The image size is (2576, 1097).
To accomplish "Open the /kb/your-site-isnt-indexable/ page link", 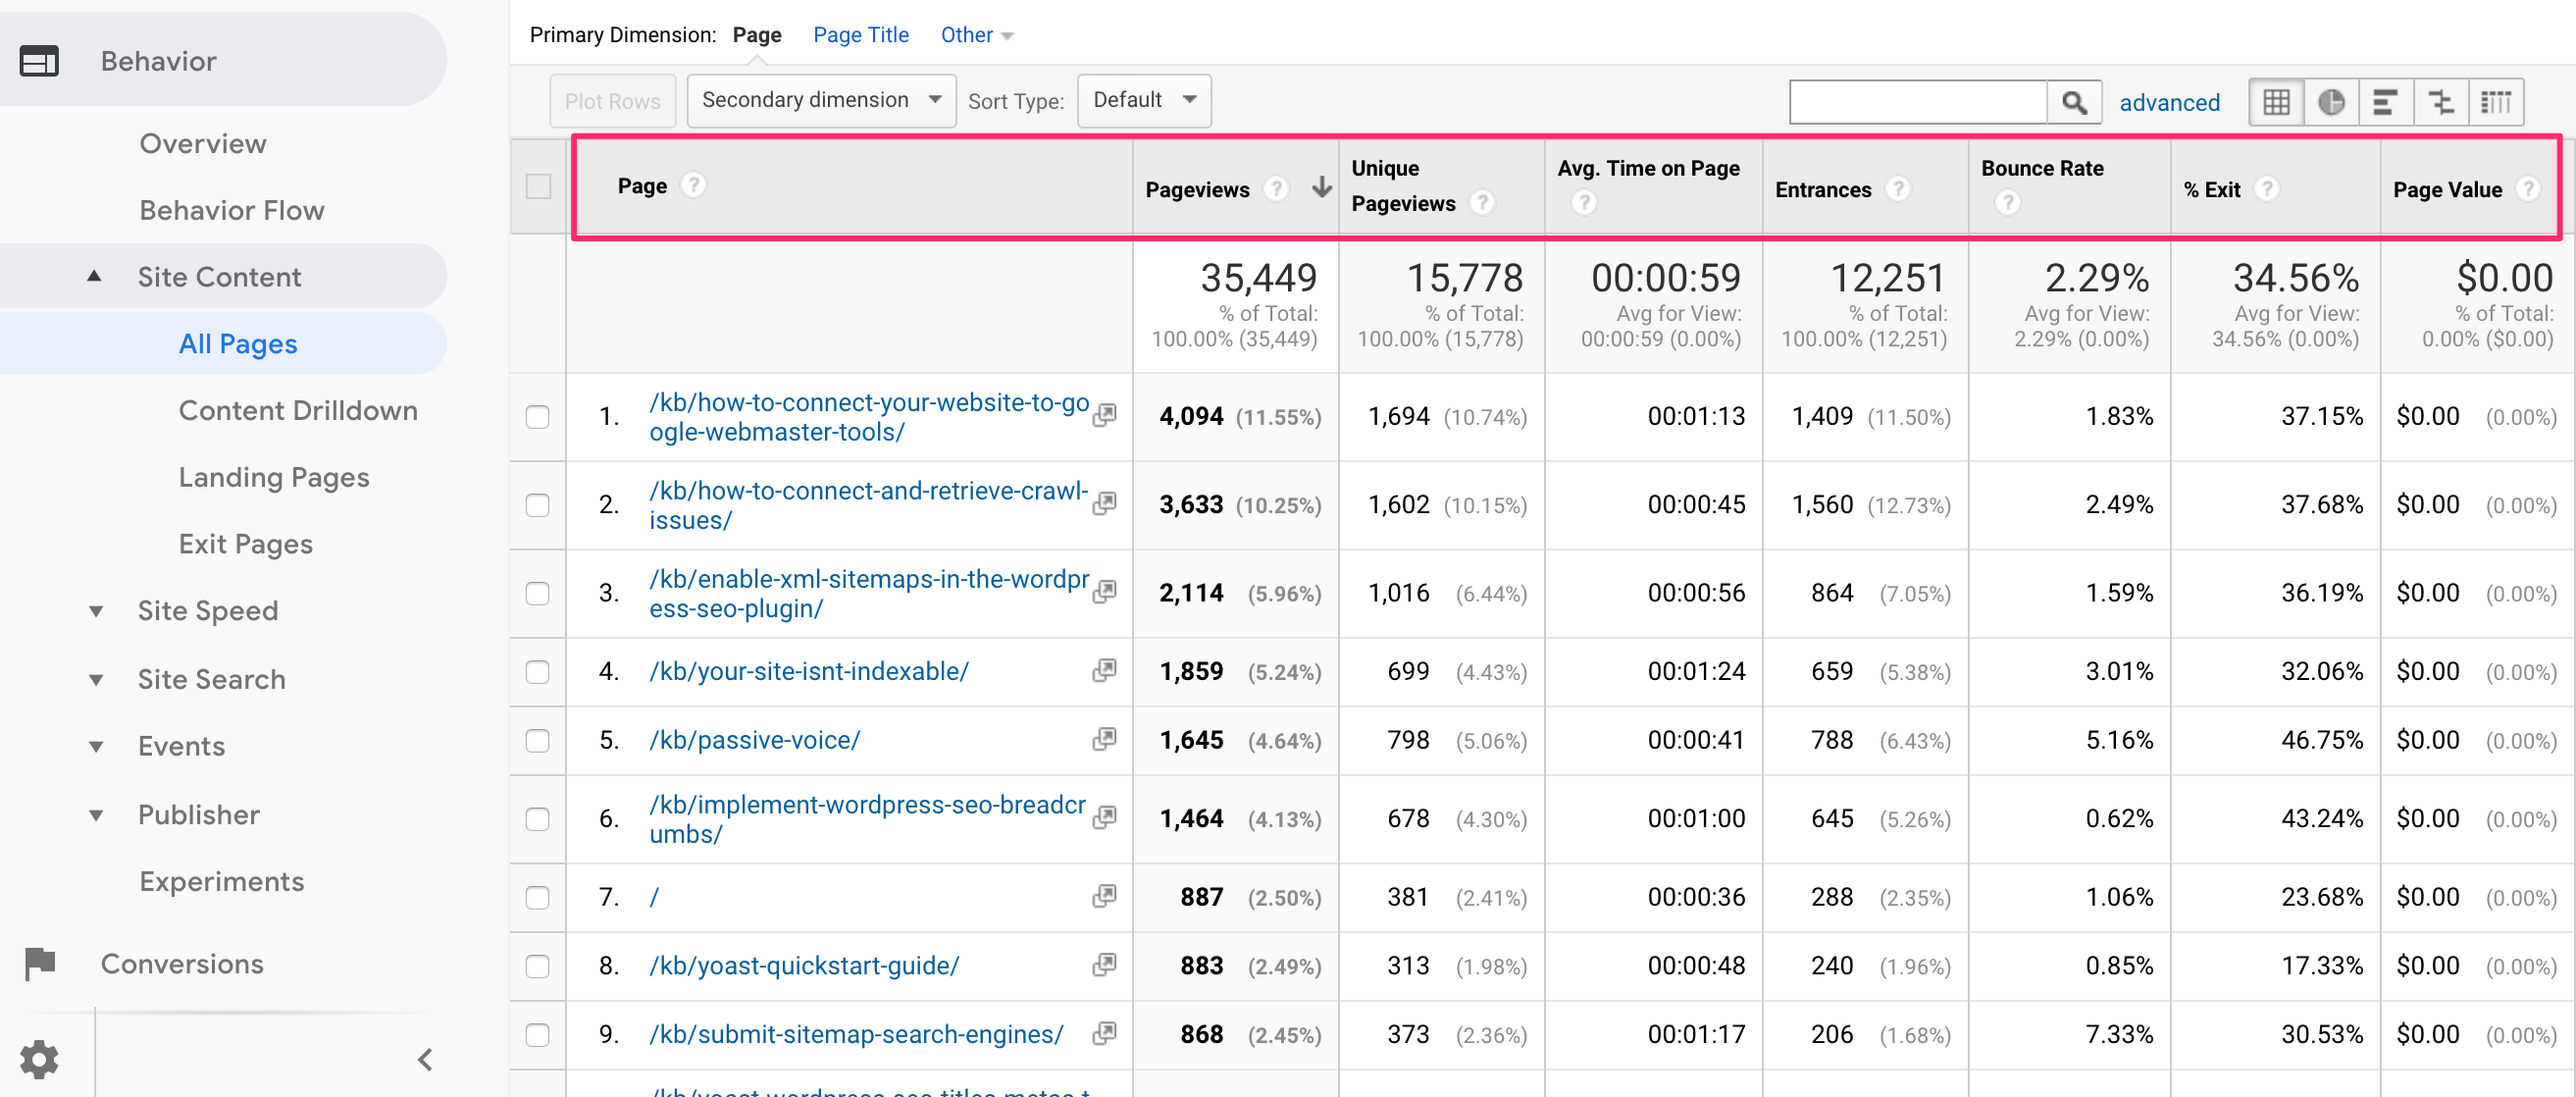I will [808, 671].
